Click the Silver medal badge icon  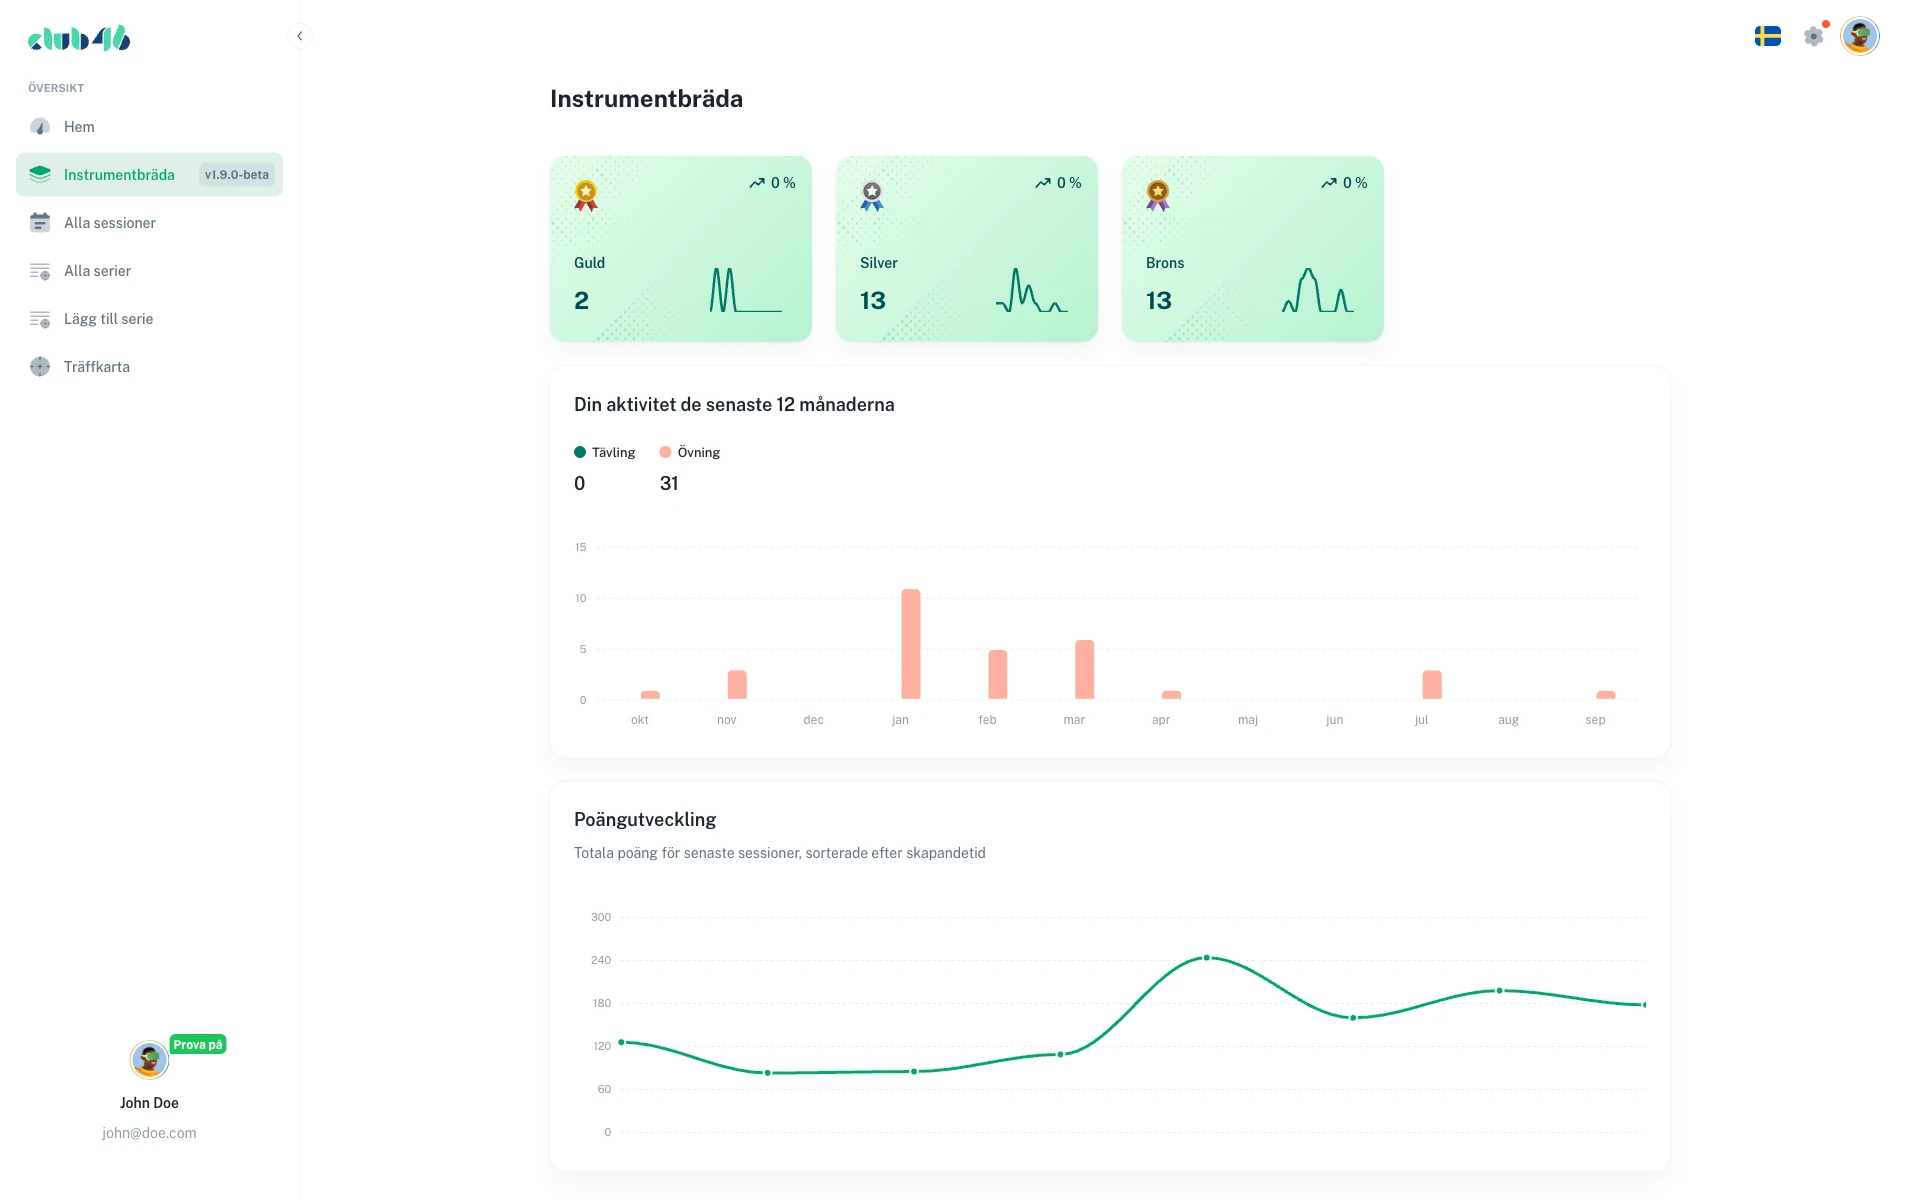pos(871,196)
